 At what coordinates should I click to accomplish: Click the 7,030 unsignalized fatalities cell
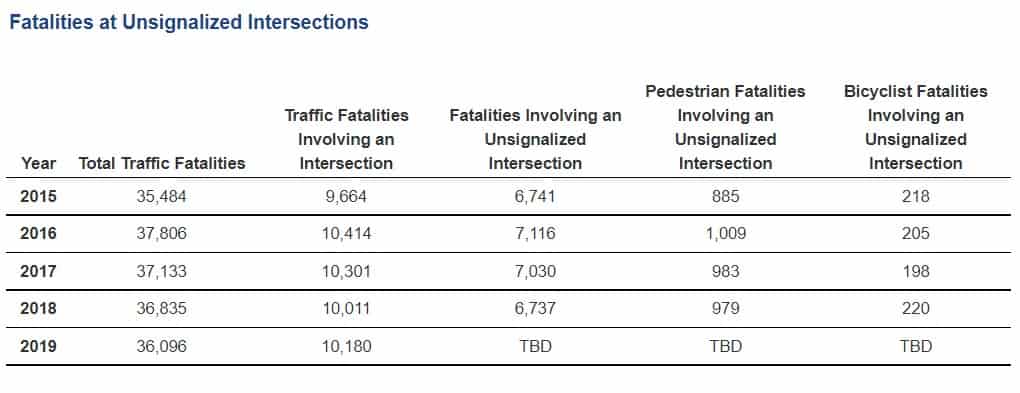[535, 271]
